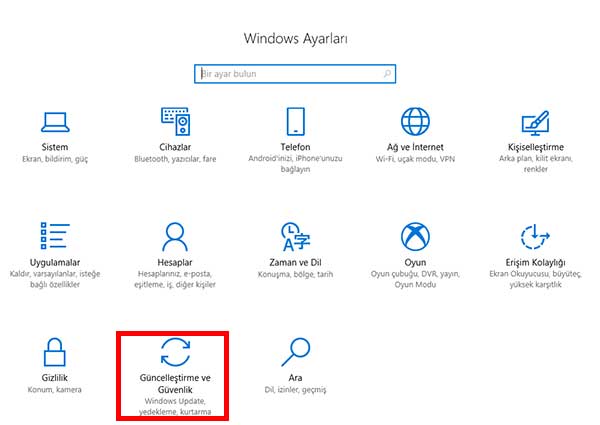600x425 pixels.
Task: Click "Konum, kamera" description
Action: click(55, 390)
